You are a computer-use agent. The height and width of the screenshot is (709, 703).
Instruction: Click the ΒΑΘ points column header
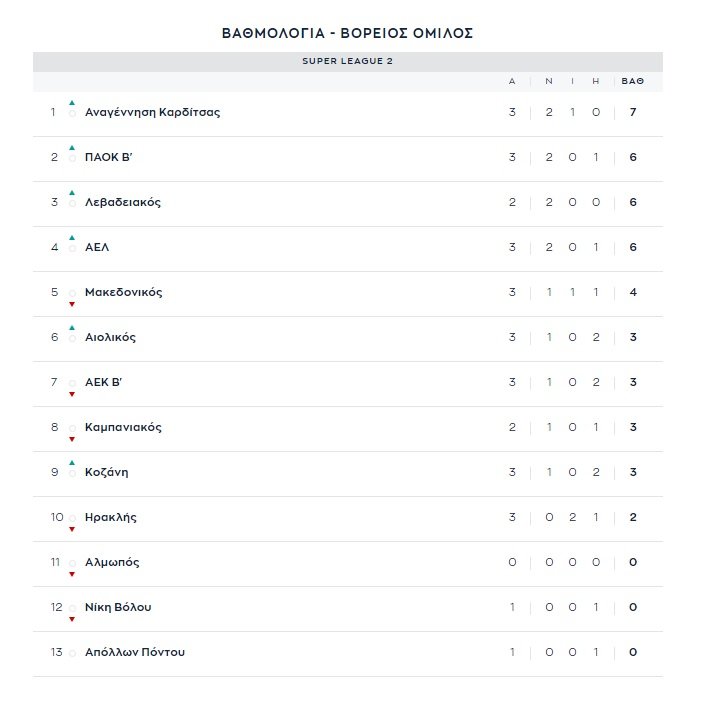pyautogui.click(x=633, y=82)
